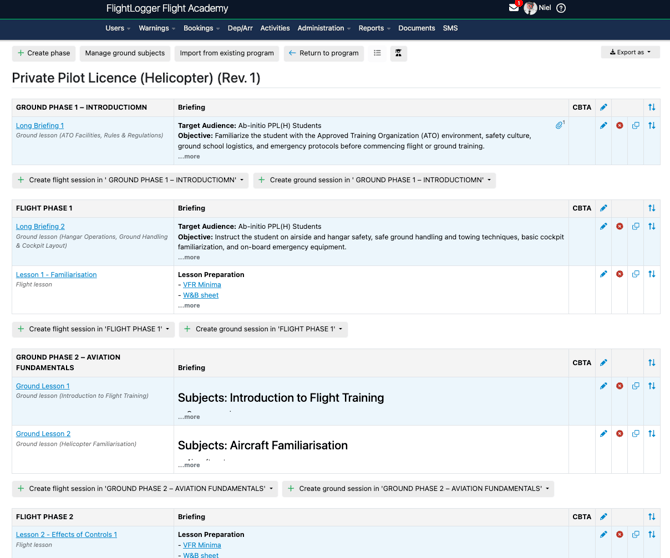This screenshot has width=670, height=558.
Task: Delete Long Briefing 1 red icon
Action: 620,126
